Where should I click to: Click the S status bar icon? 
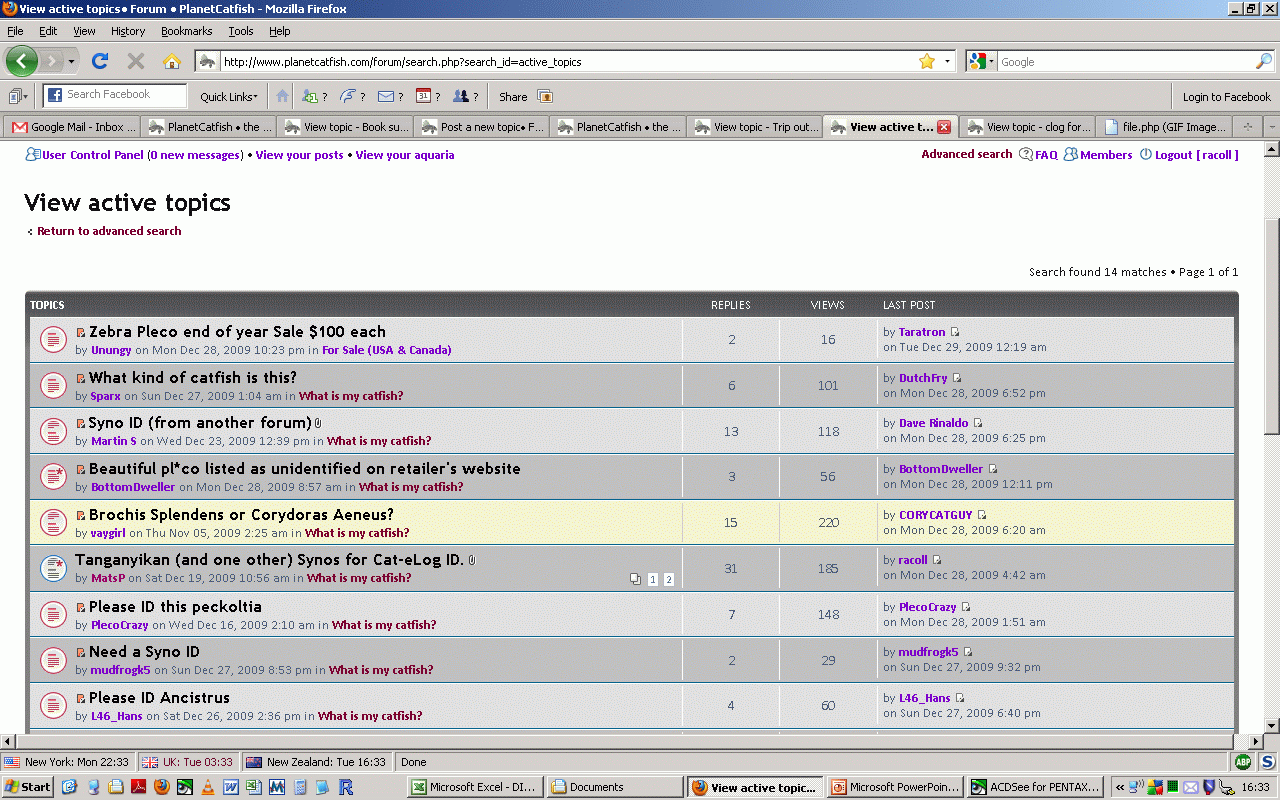1267,762
